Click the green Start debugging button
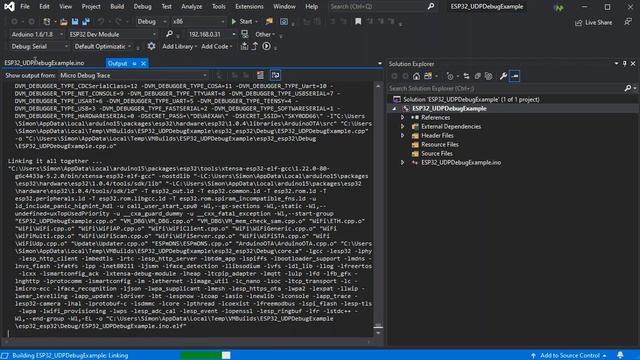The width and height of the screenshot is (640, 360). (x=242, y=21)
